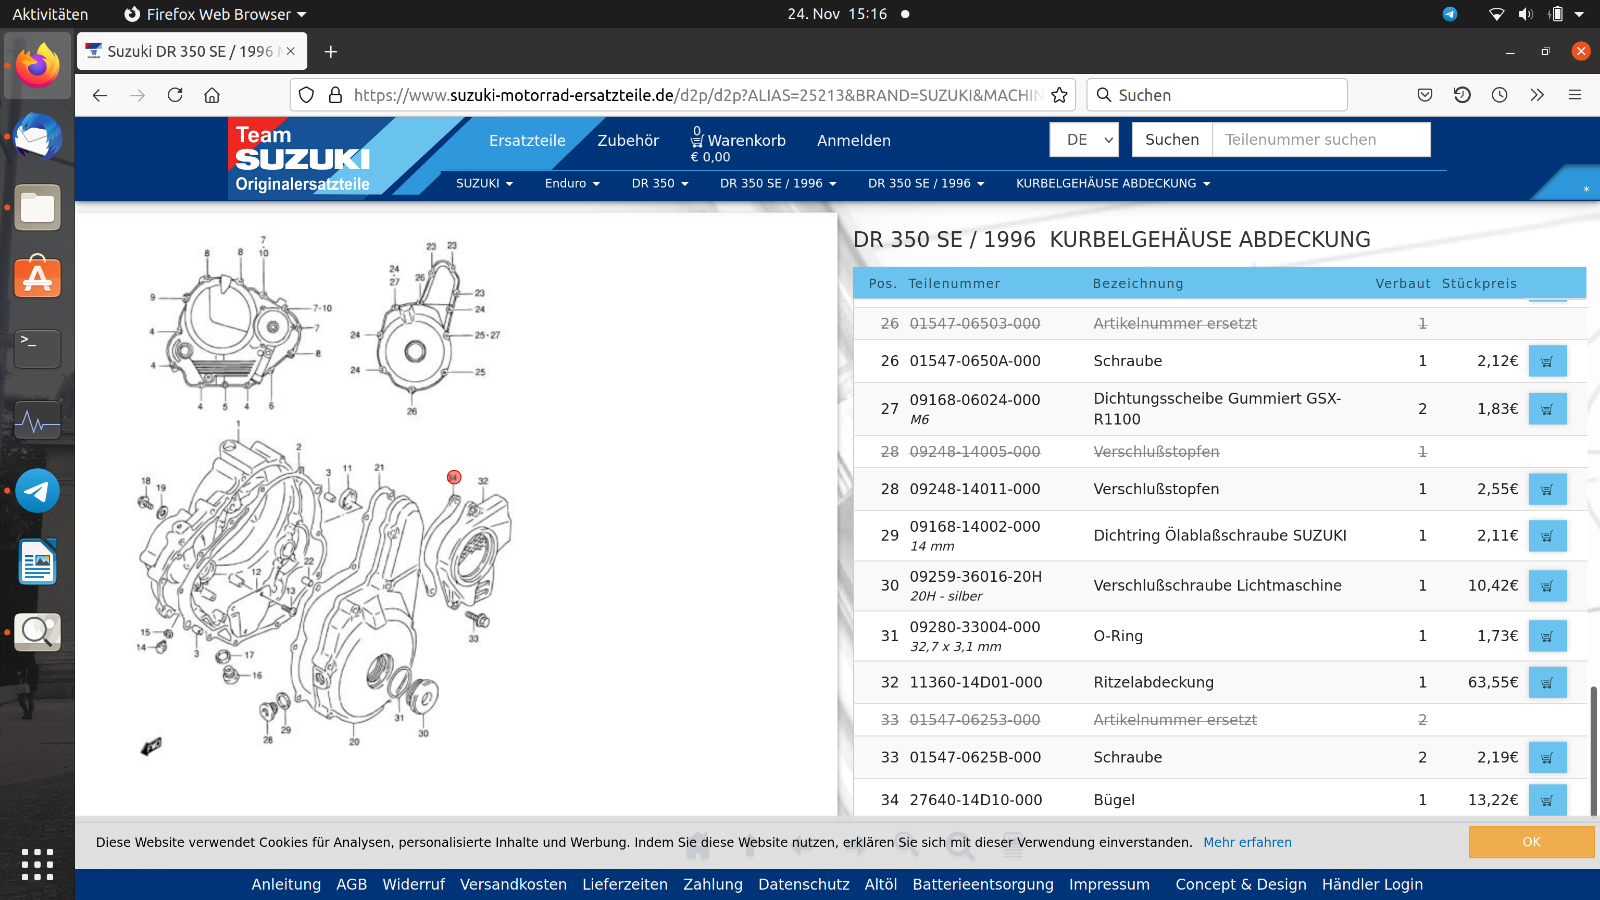Add Ritzelabdeckung to cart via cart icon
1600x900 pixels.
[x=1547, y=683]
